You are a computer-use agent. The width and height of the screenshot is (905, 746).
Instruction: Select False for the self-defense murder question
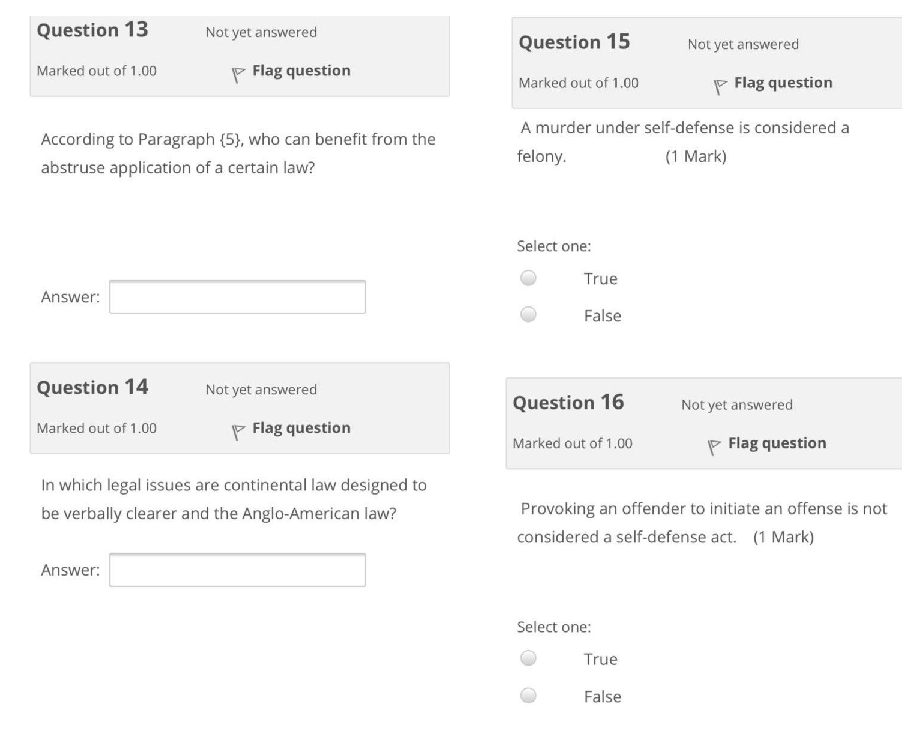coord(526,315)
